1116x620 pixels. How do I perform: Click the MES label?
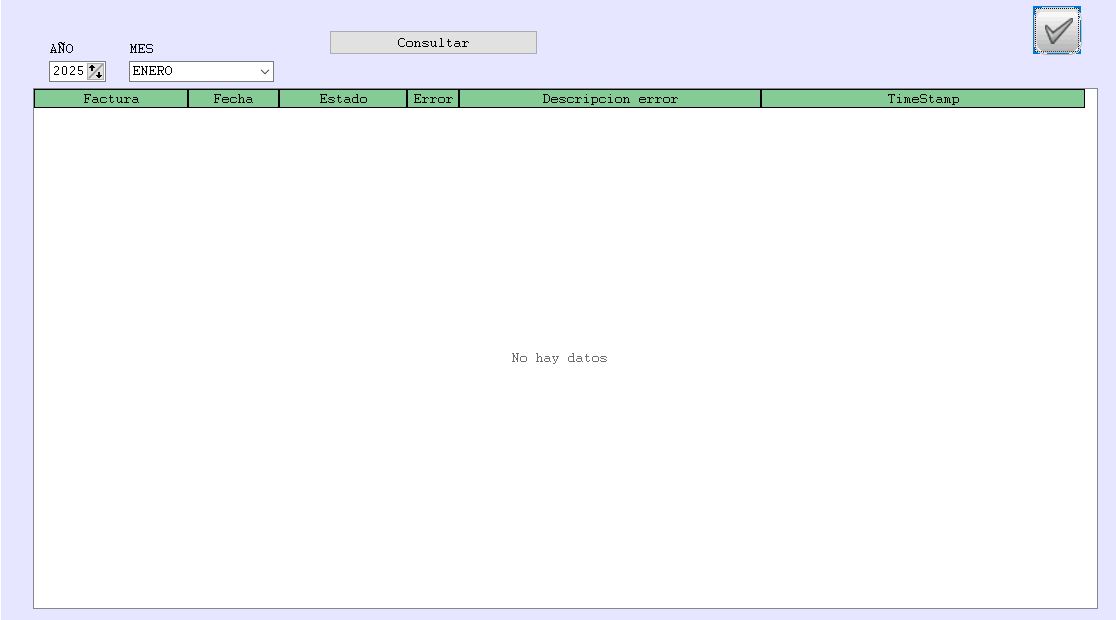[x=142, y=49]
